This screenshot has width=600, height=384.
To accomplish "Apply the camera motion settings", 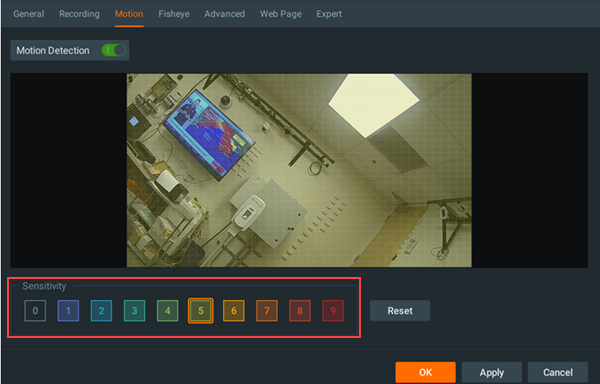I will [x=492, y=372].
